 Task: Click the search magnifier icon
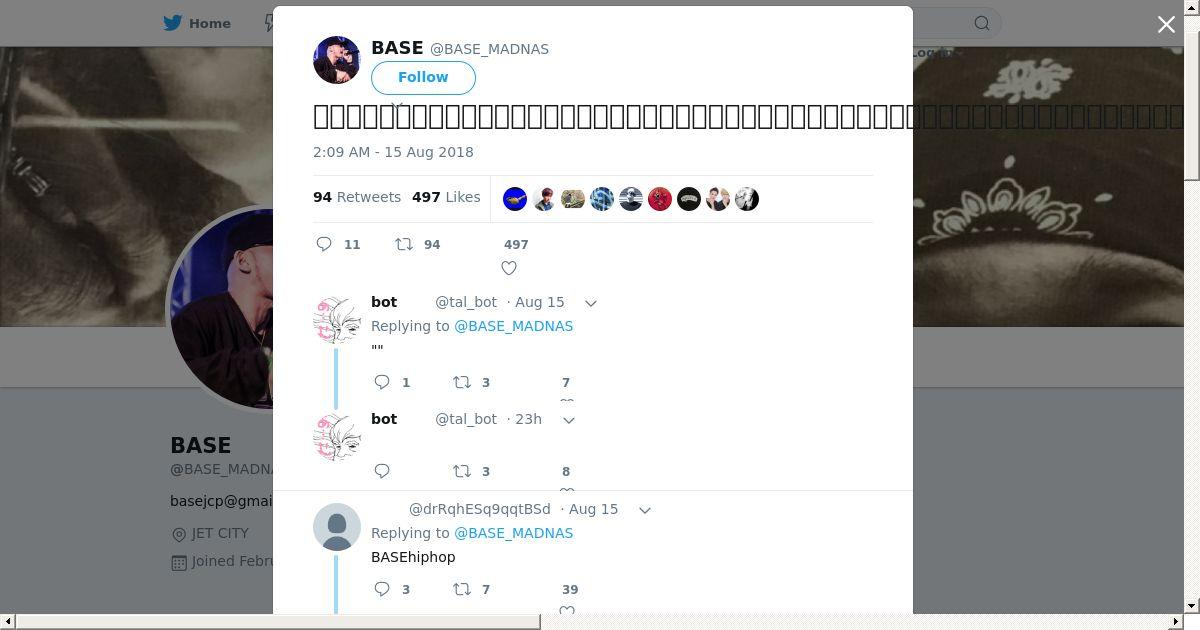(982, 23)
